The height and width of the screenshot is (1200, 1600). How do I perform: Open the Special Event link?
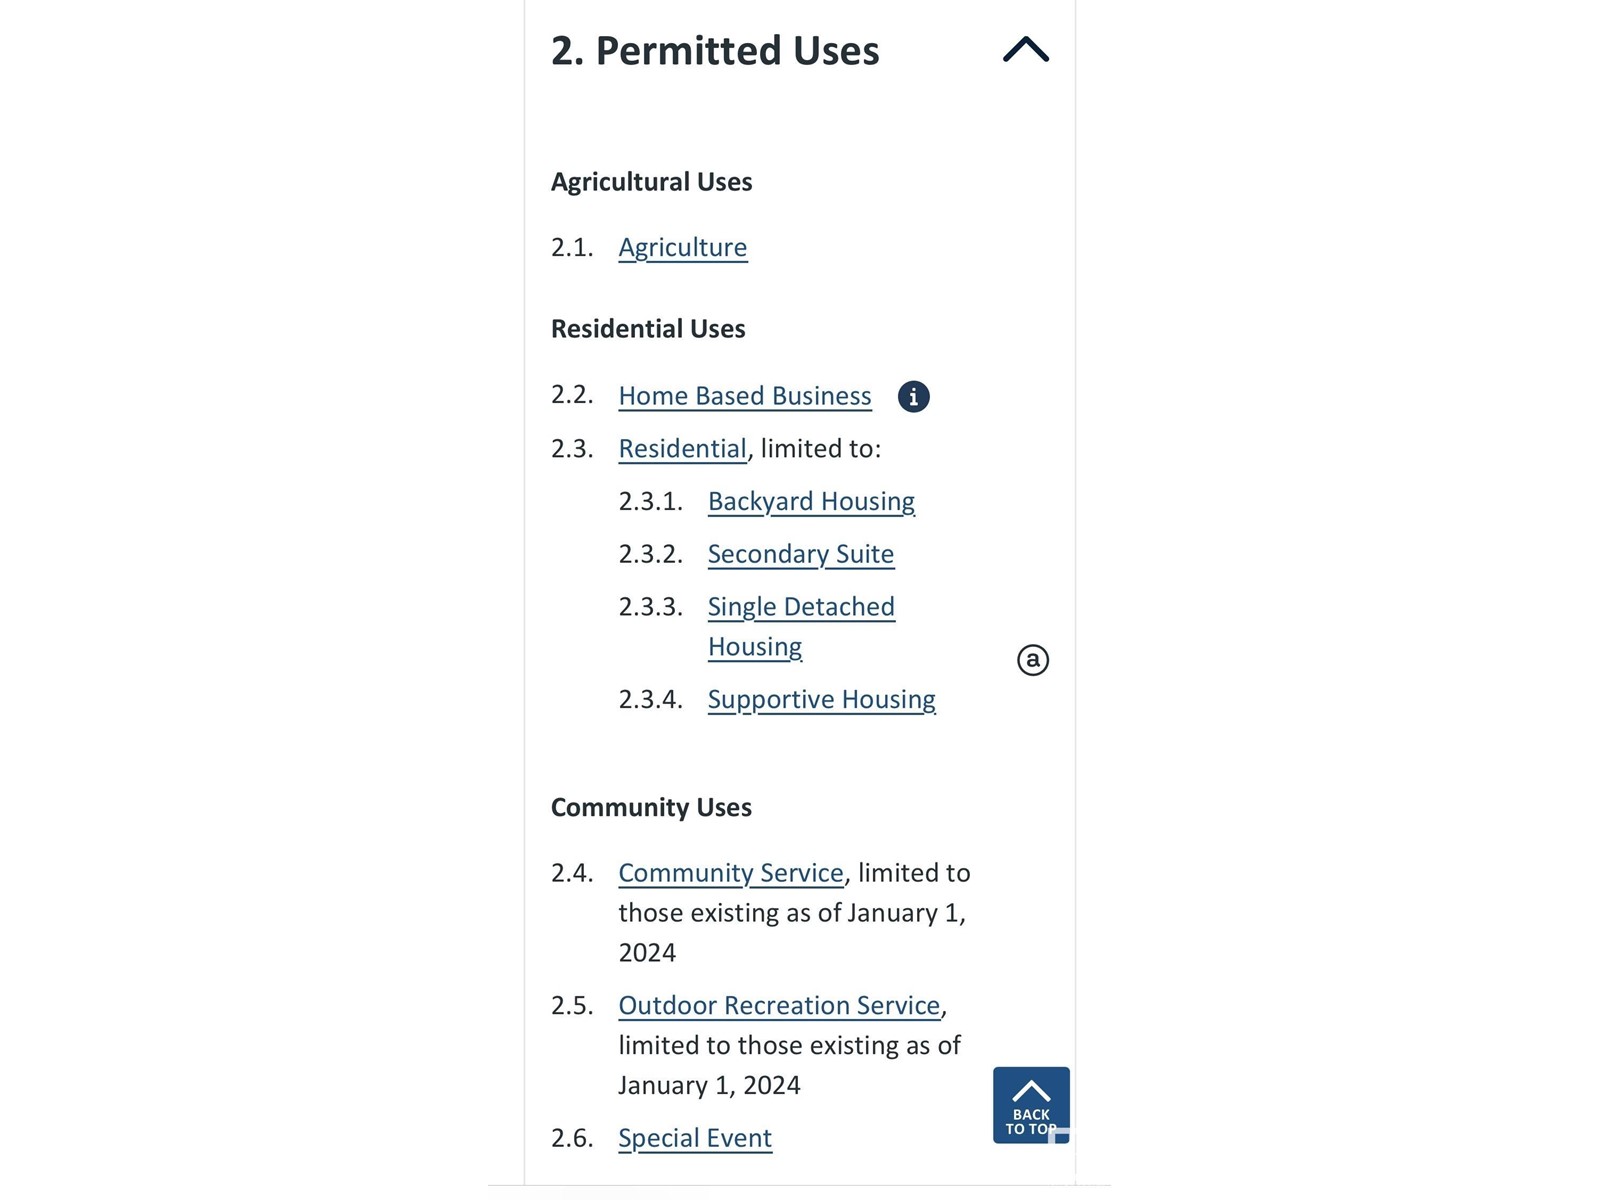coord(695,1139)
